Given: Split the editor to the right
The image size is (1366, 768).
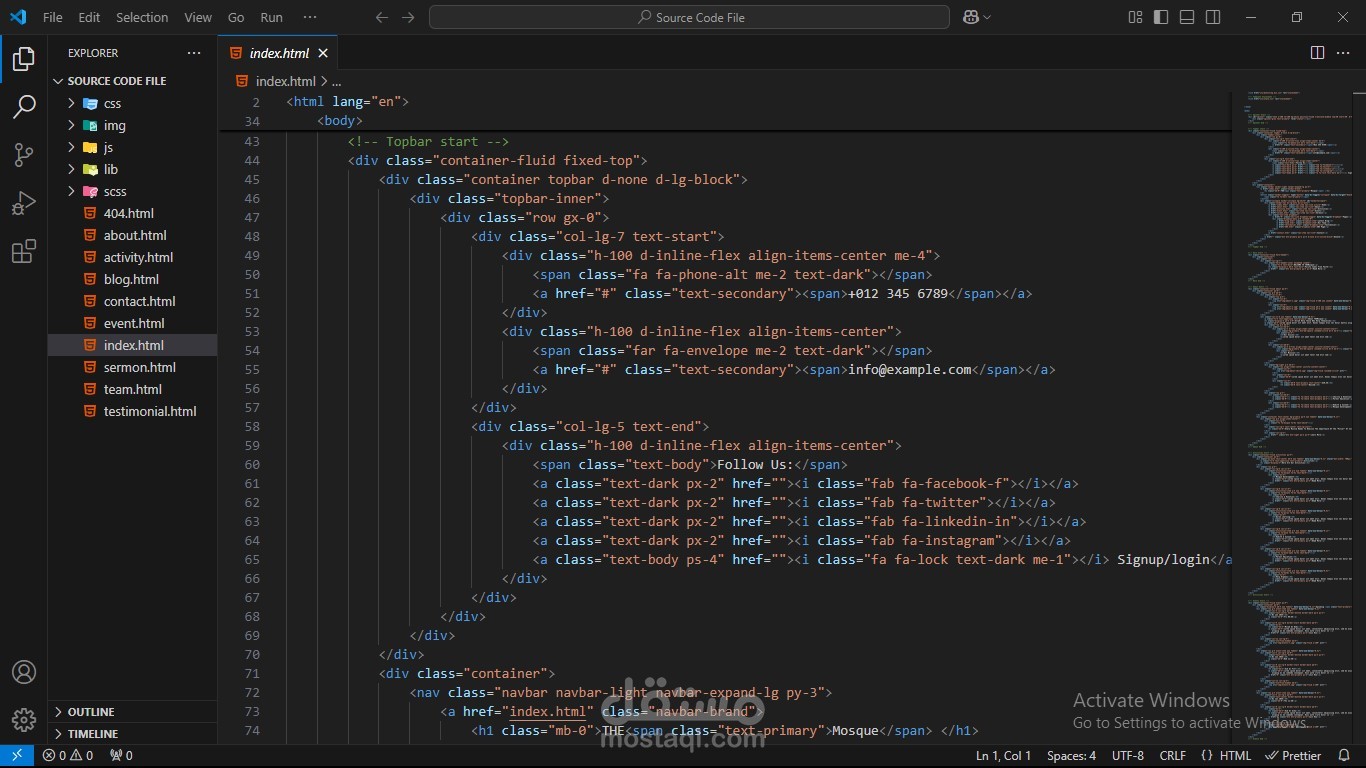Looking at the screenshot, I should [x=1317, y=53].
